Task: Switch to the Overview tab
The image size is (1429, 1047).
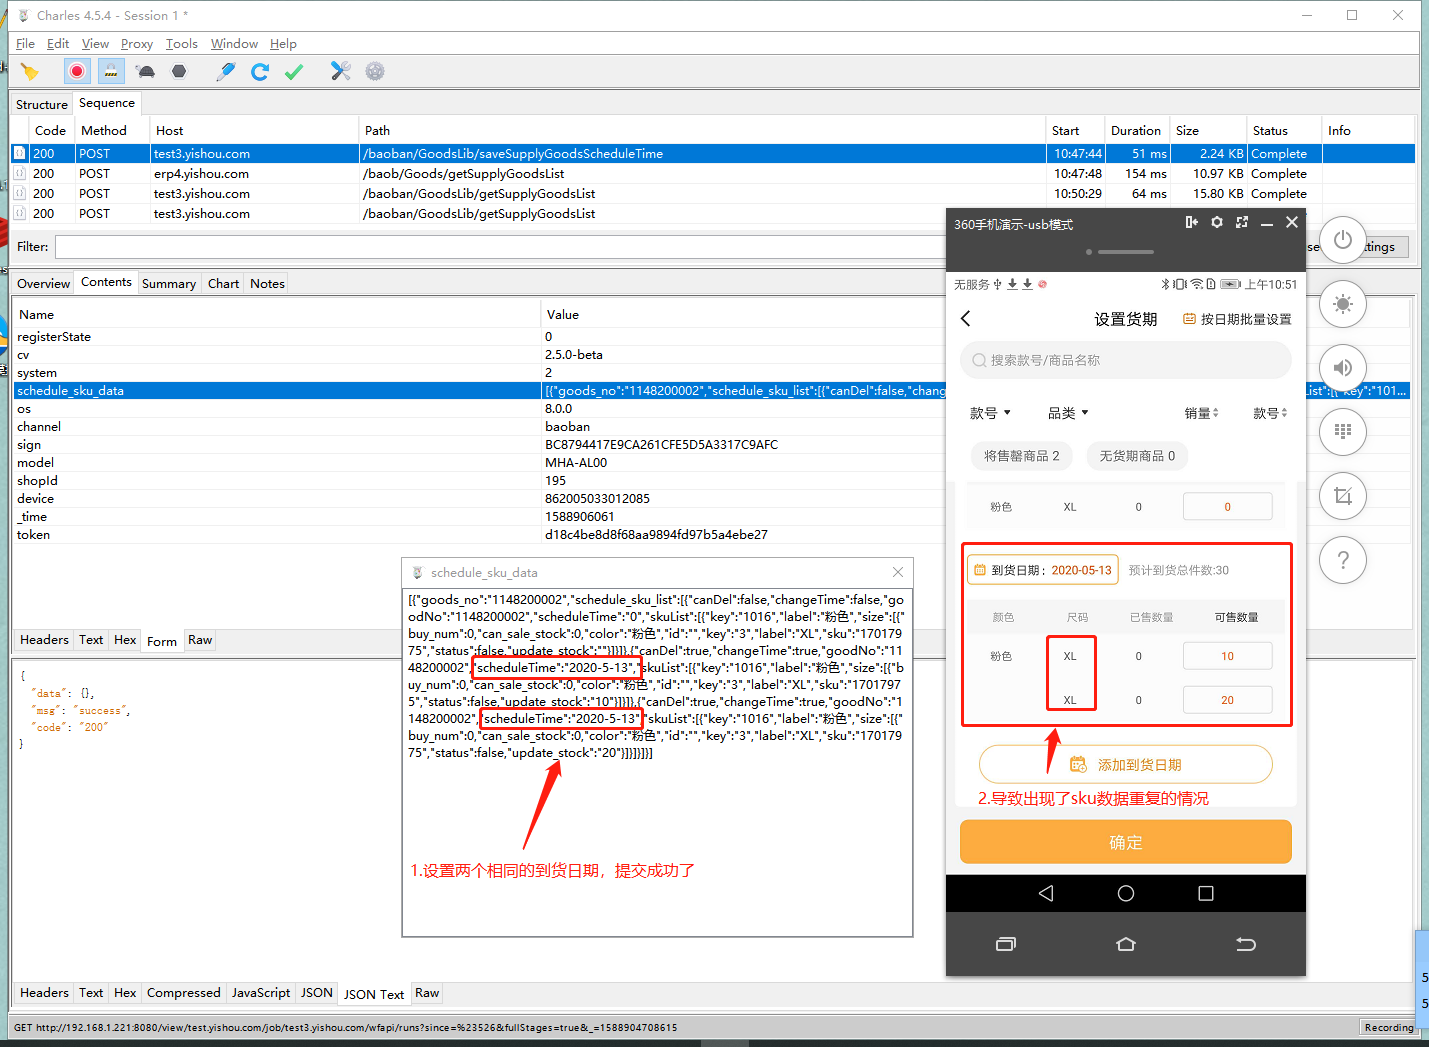Action: coord(43,284)
